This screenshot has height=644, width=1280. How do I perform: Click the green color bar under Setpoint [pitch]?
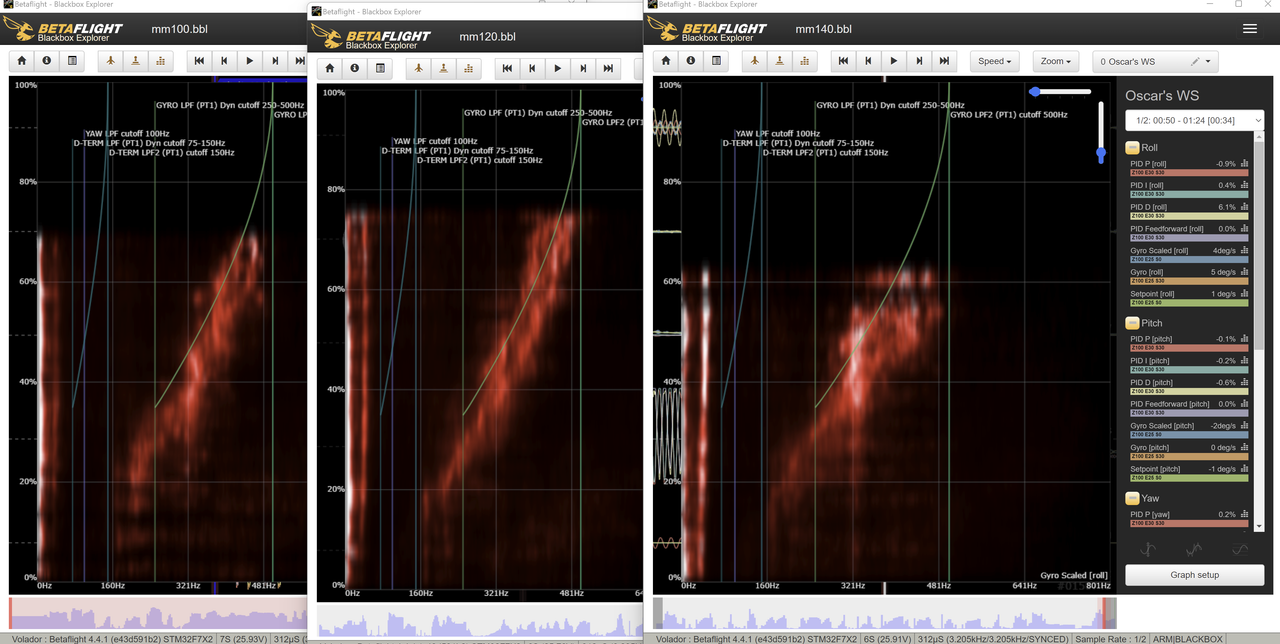click(x=1189, y=478)
